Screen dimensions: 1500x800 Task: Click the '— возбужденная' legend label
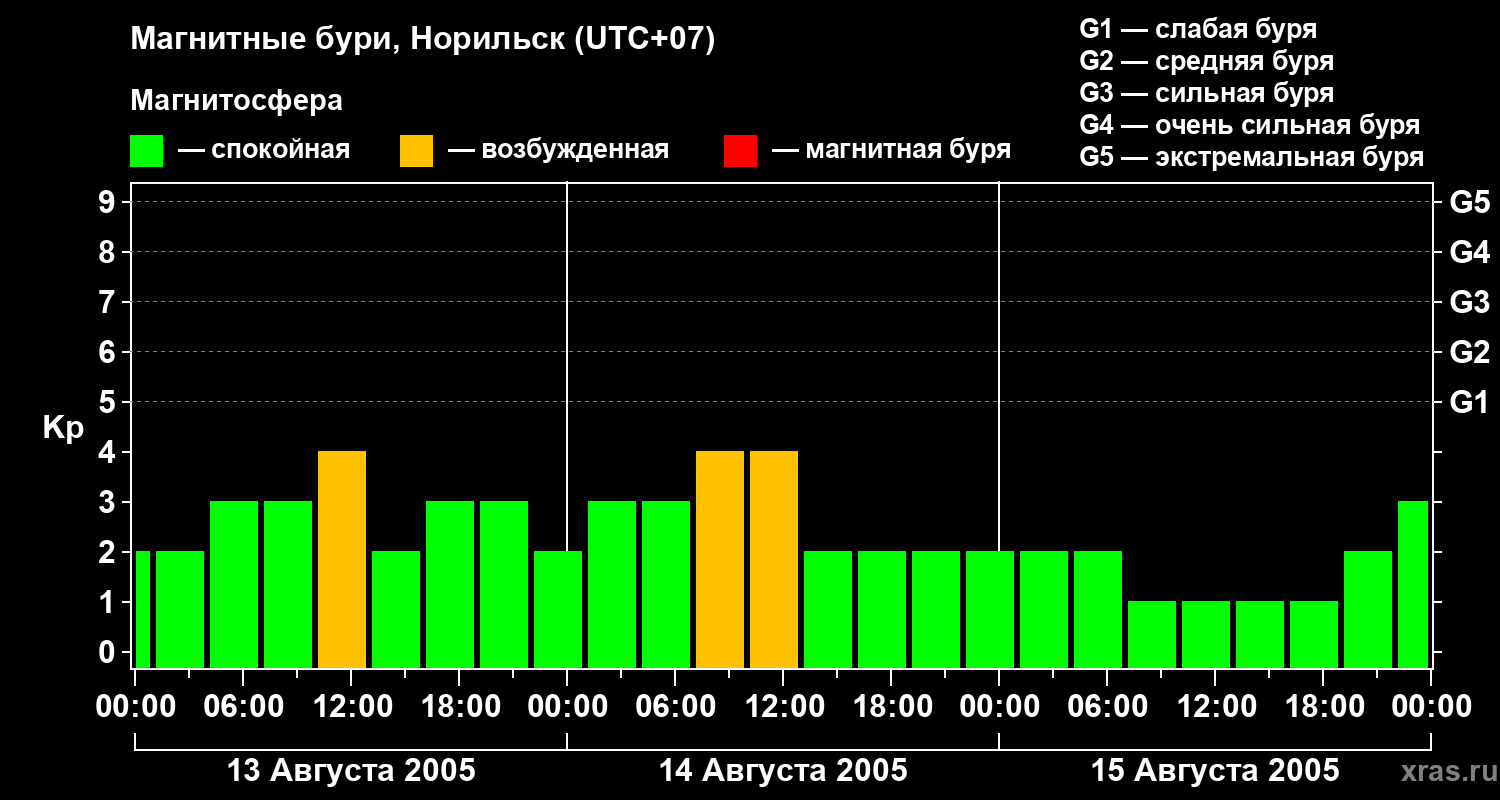[558, 150]
